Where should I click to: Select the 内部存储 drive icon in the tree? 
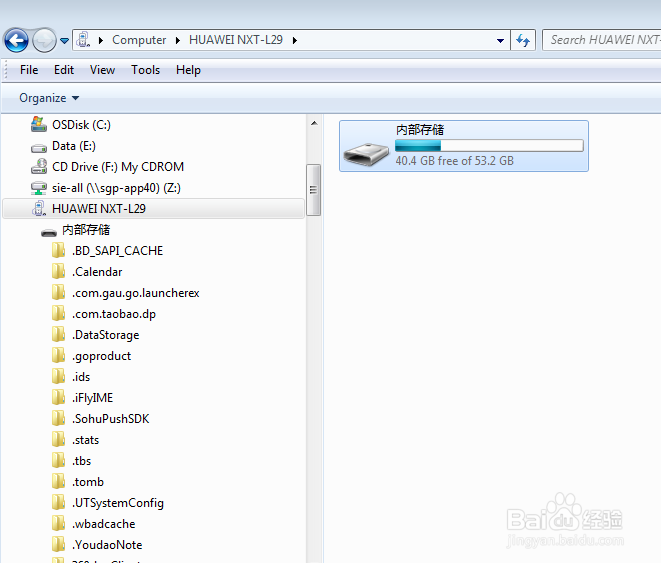(49, 232)
